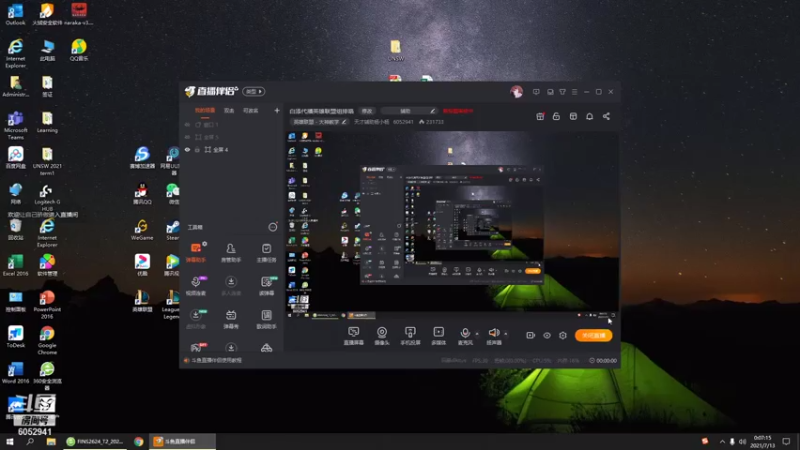Select the 全屏 4 source row
This screenshot has height=450, width=800.
(232, 149)
